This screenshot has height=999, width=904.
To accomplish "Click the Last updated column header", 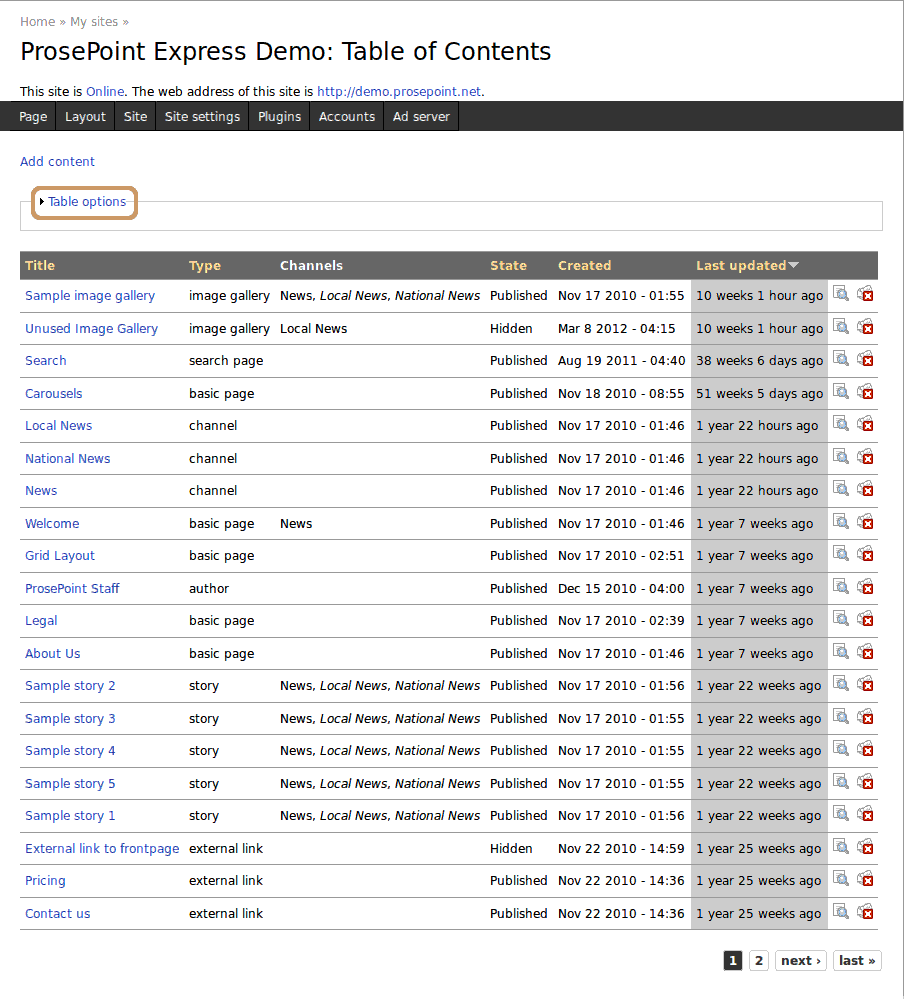I will click(741, 266).
